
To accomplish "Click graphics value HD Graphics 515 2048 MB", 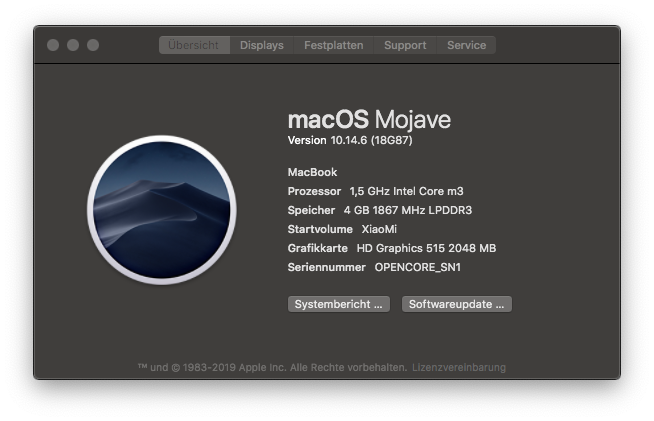I will click(x=426, y=248).
